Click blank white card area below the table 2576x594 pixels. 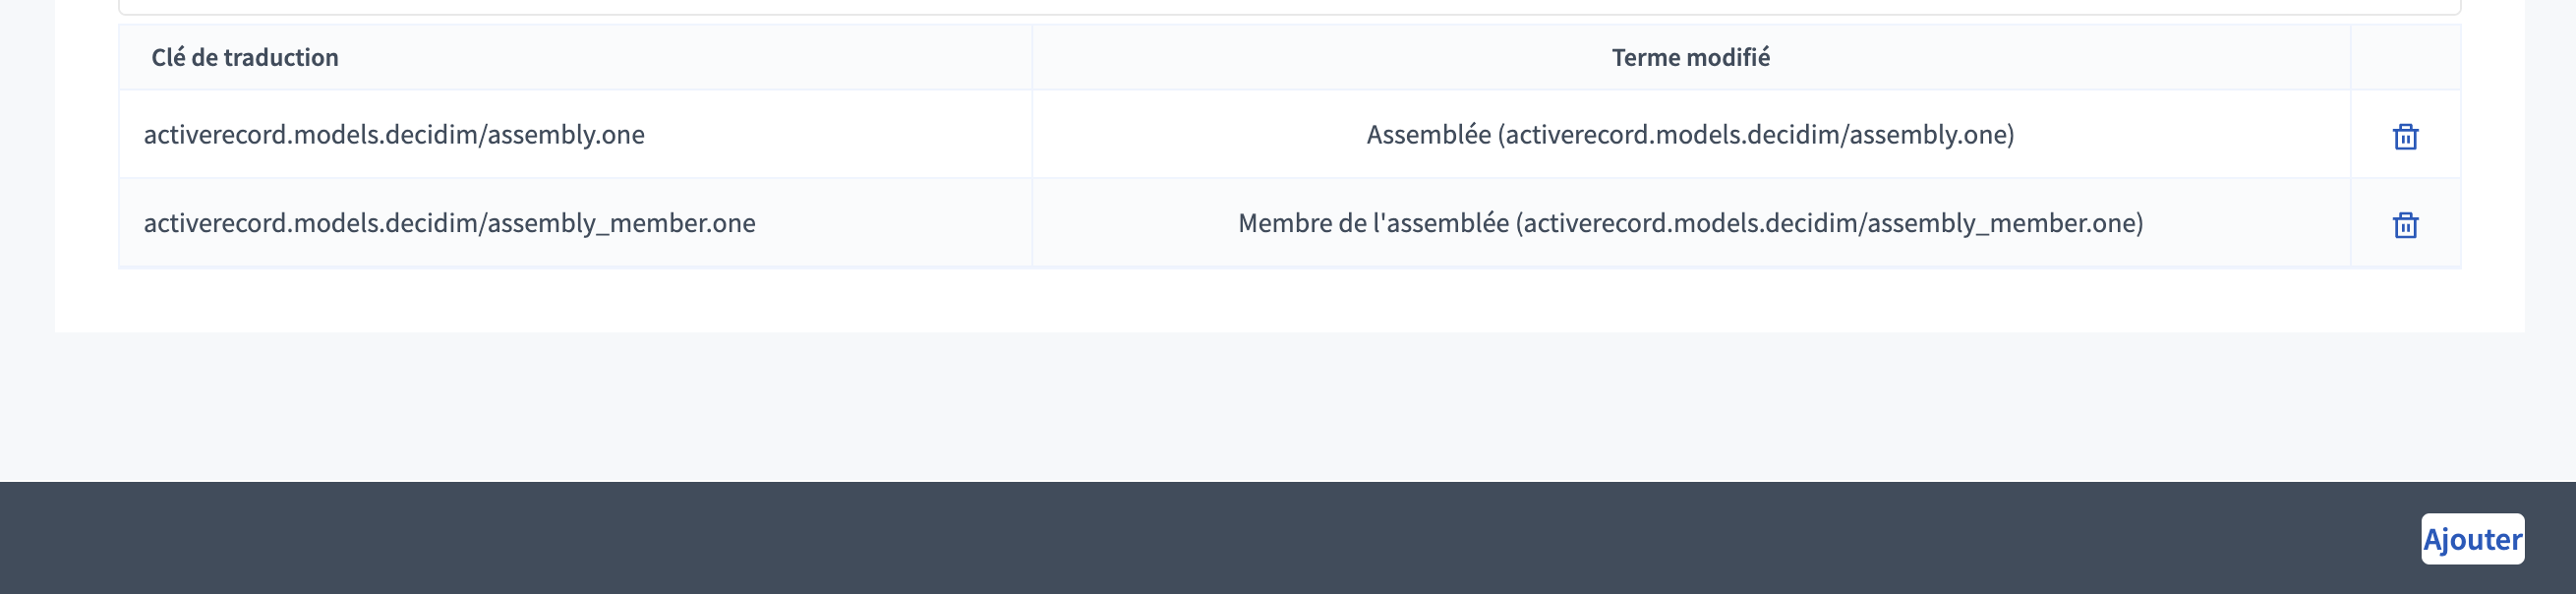click(x=1288, y=300)
